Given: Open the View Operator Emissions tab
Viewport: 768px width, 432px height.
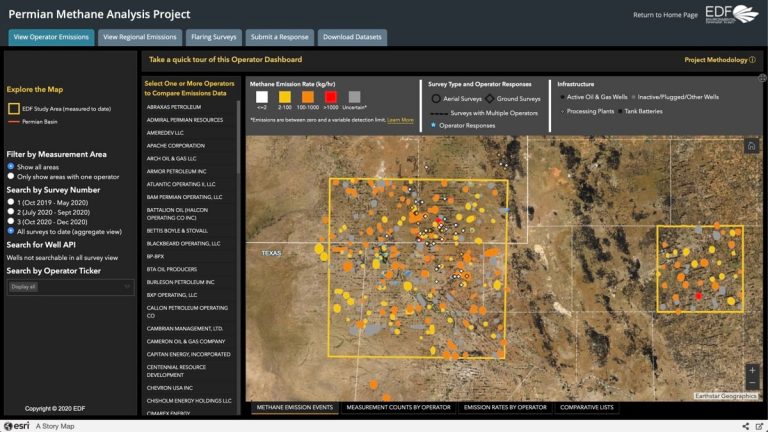Looking at the screenshot, I should tap(51, 37).
